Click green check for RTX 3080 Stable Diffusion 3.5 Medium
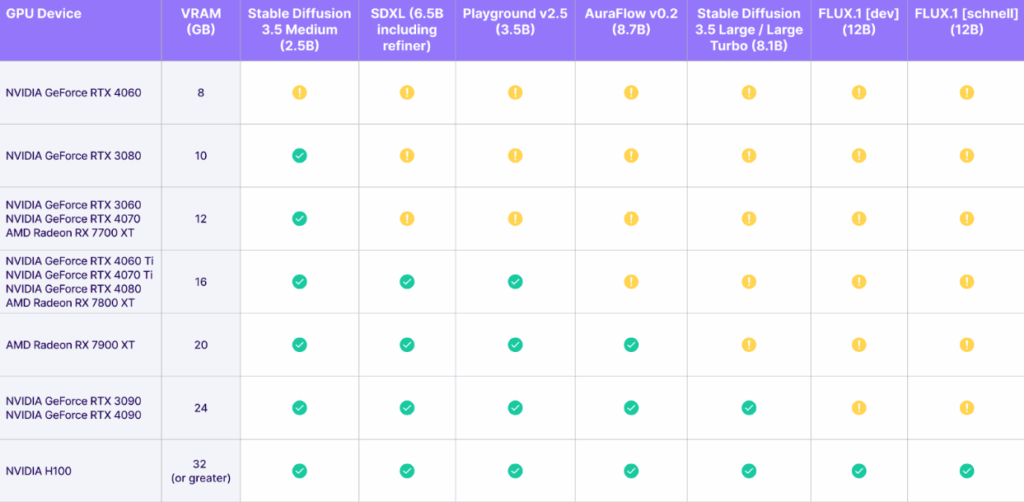The image size is (1024, 502). (299, 155)
